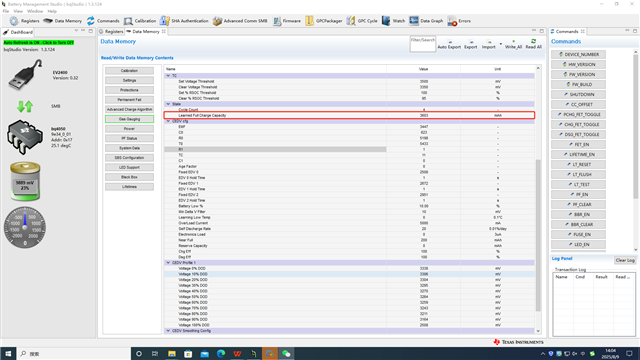Screen dimensions: 640x360
Task: Select the Dashboard tab
Action: click(x=18, y=32)
